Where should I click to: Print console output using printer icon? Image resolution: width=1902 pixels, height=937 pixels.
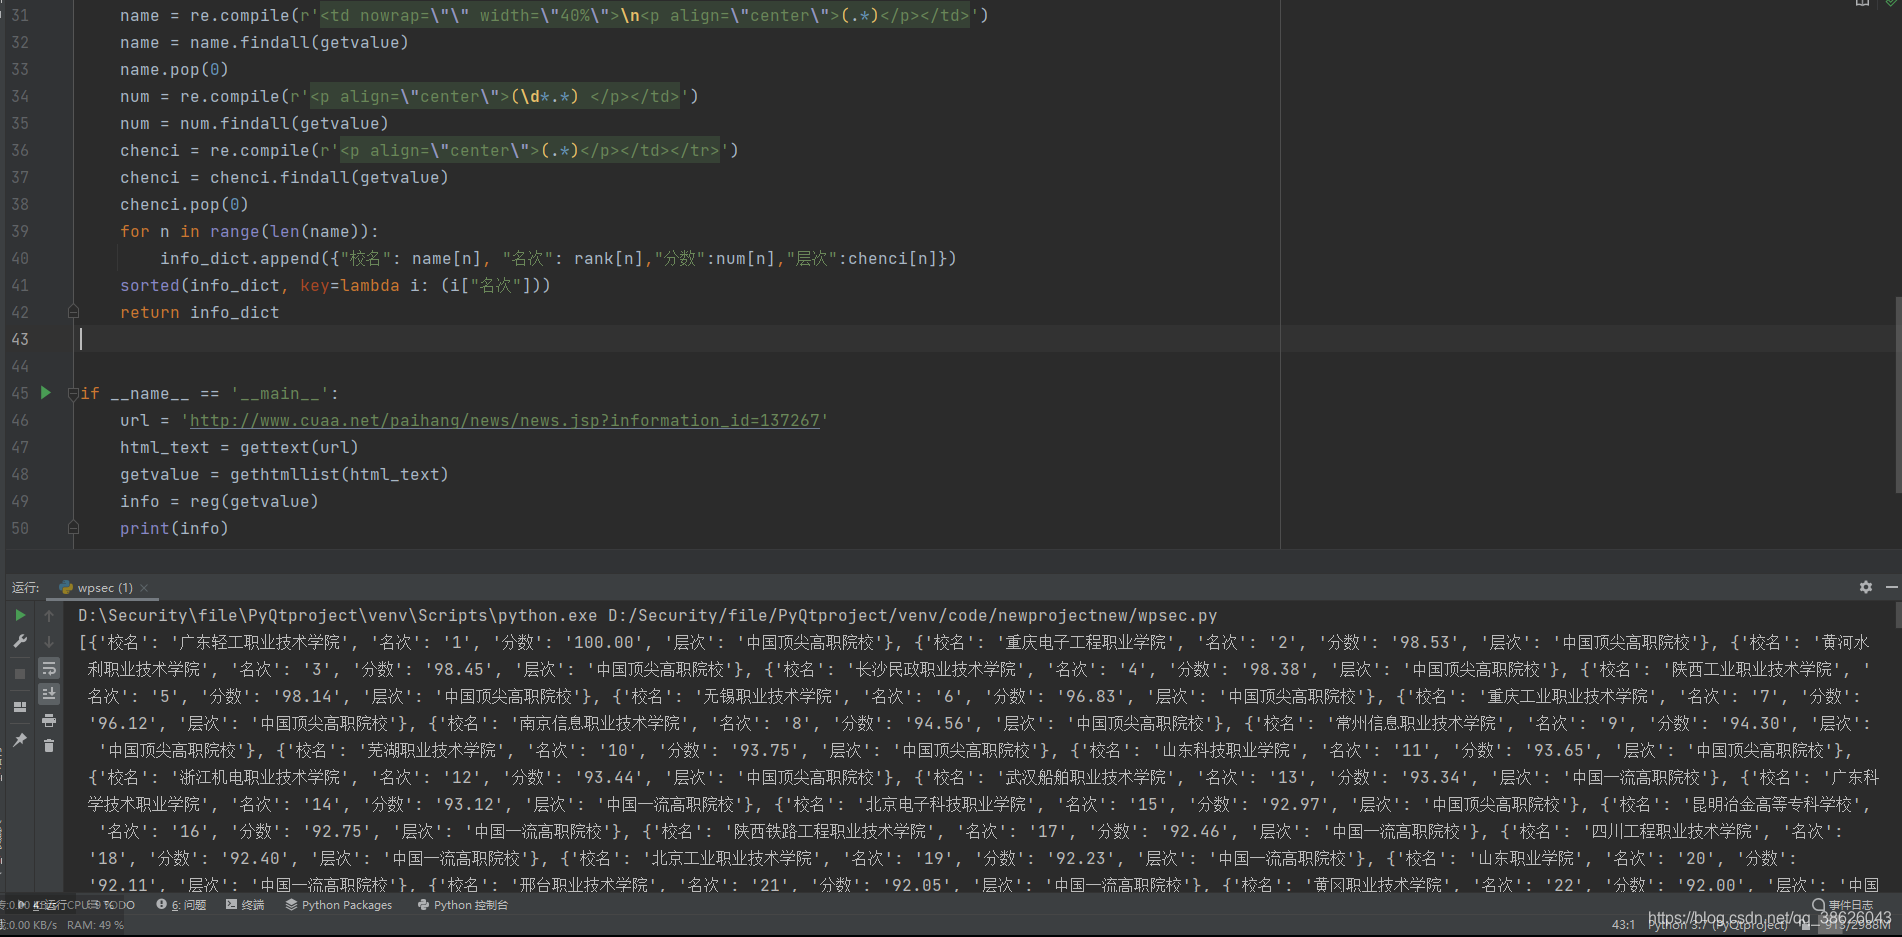tap(49, 720)
